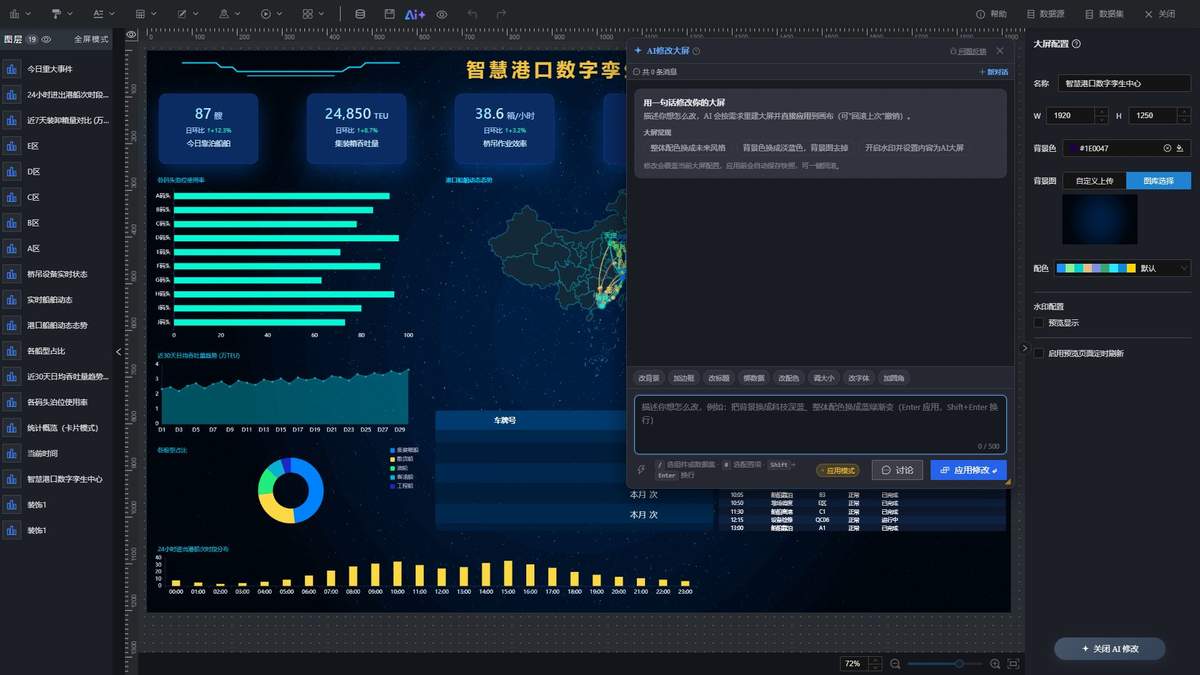
Task: Click the AI prompt description text area
Action: pyautogui.click(x=820, y=424)
